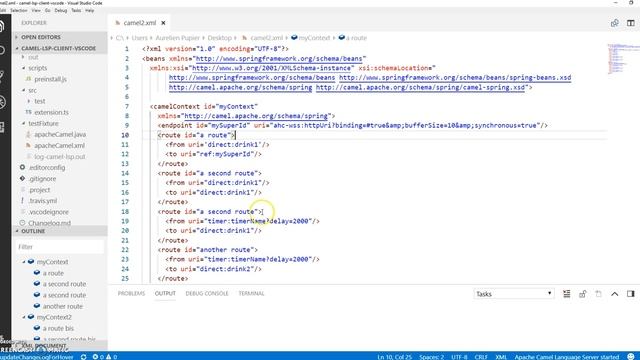
Task: Open extension.ts file
Action: click(x=51, y=112)
